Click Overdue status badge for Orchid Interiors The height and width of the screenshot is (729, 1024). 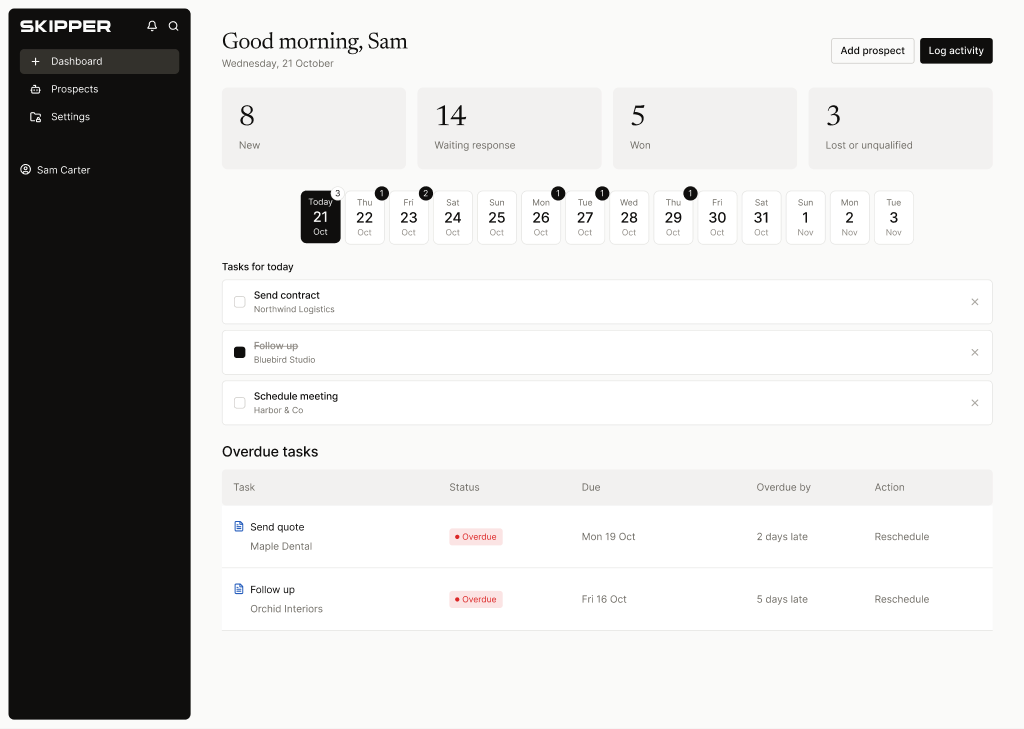pyautogui.click(x=475, y=599)
